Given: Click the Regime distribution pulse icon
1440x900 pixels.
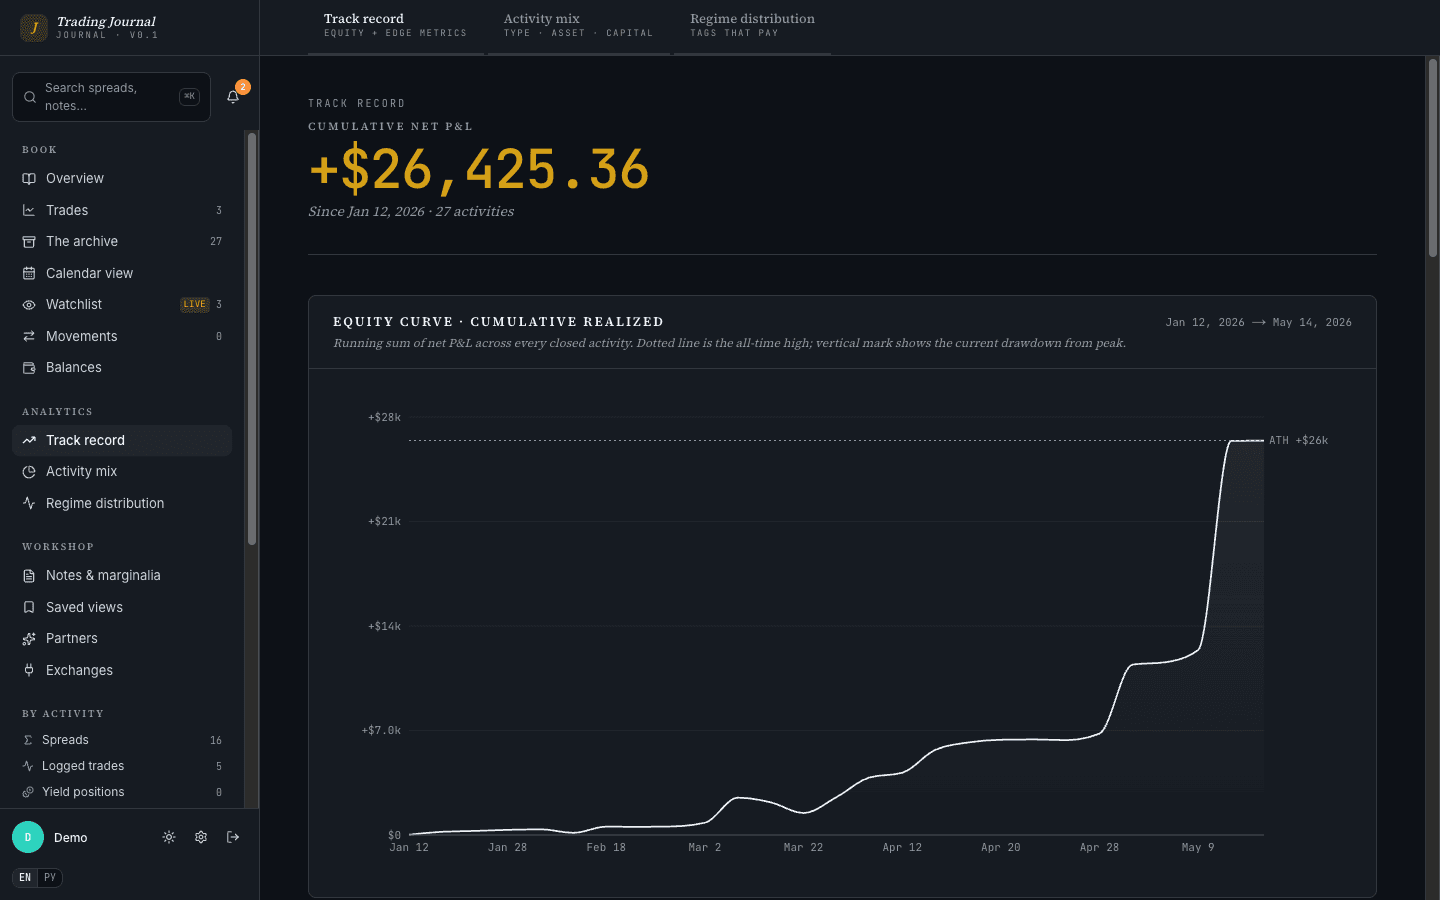Looking at the screenshot, I should coord(29,503).
